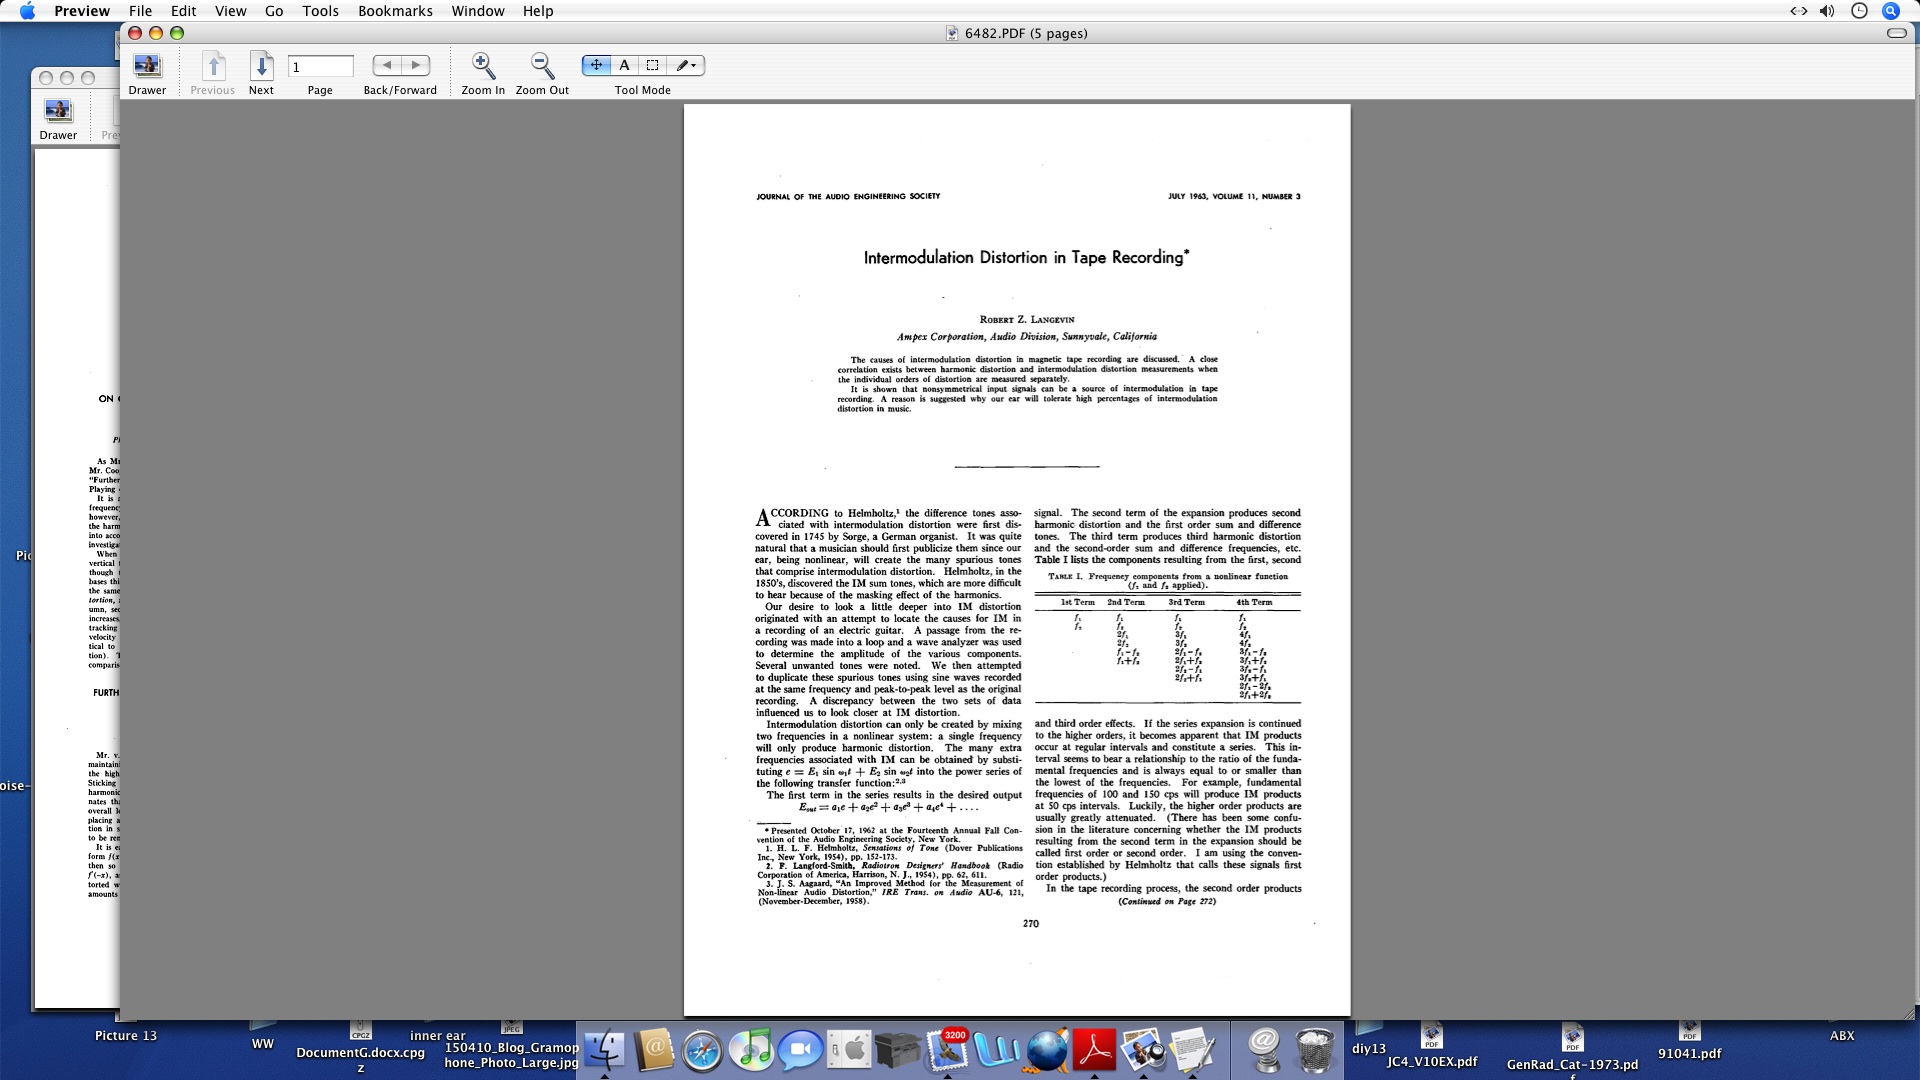
Task: Zoom In on the document
Action: 483,66
